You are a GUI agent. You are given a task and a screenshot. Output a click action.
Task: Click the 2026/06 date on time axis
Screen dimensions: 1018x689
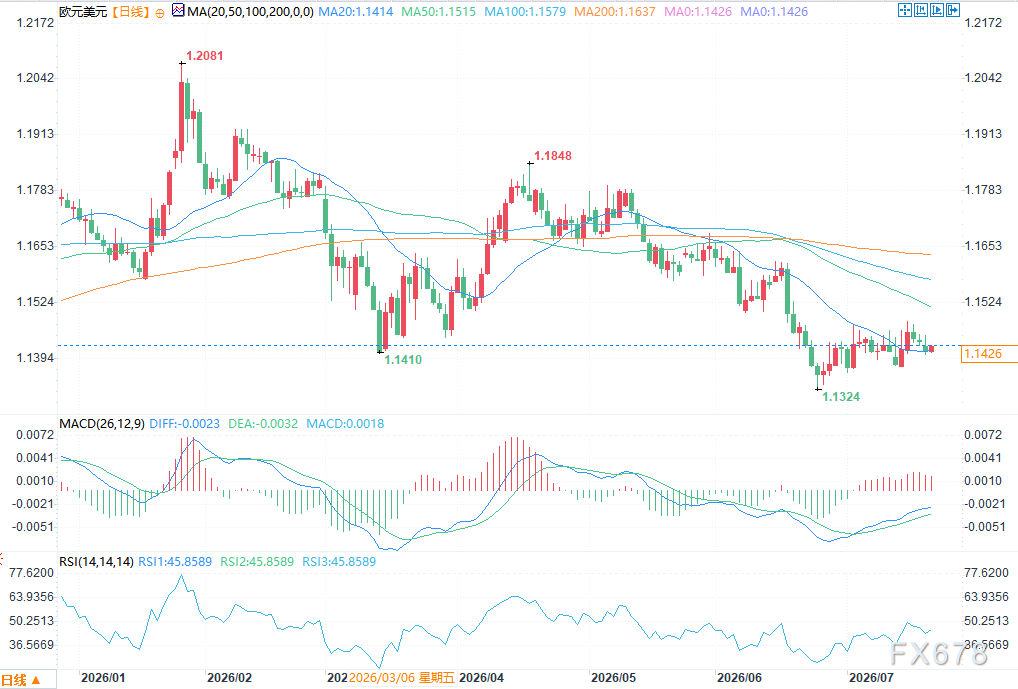point(739,678)
